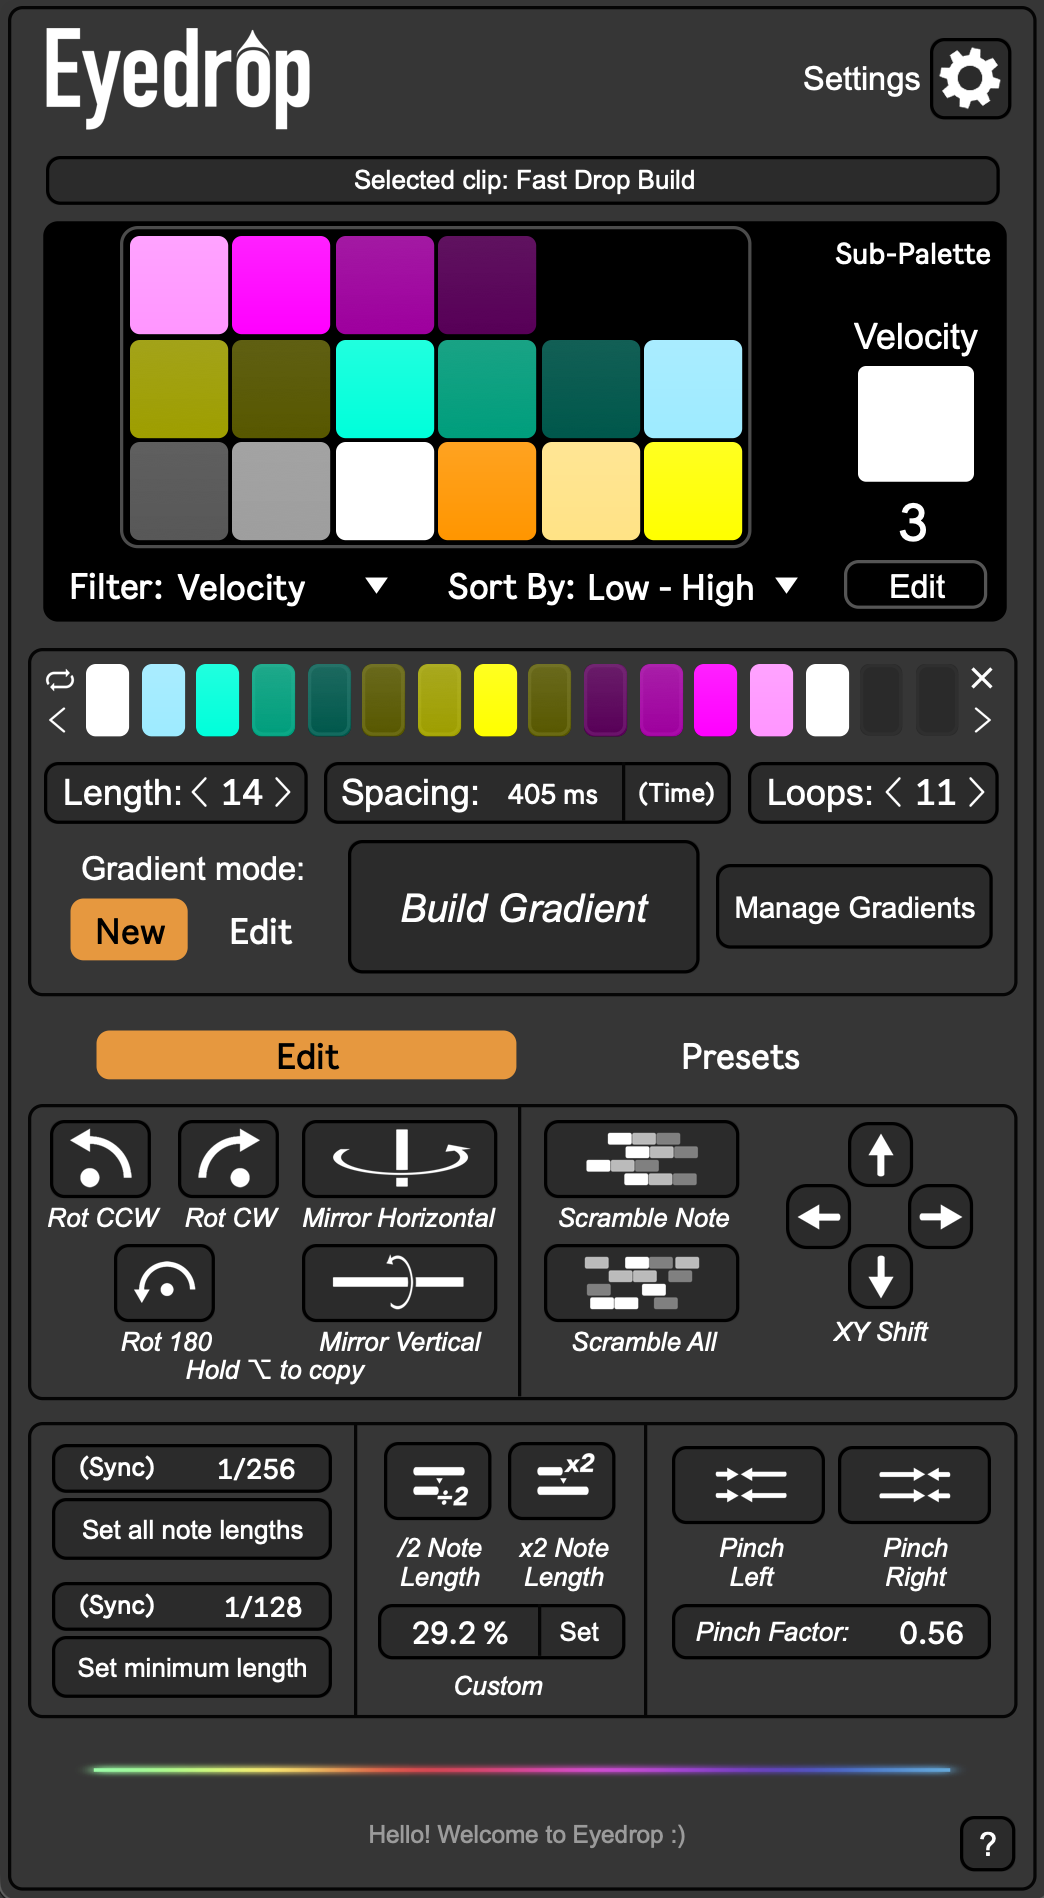Open the Filter: Velocity dropdown
This screenshot has height=1898, width=1044.
(228, 587)
